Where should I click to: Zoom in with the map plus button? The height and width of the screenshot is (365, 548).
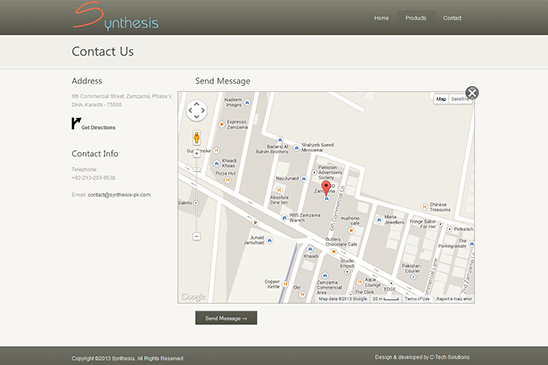coord(196,153)
